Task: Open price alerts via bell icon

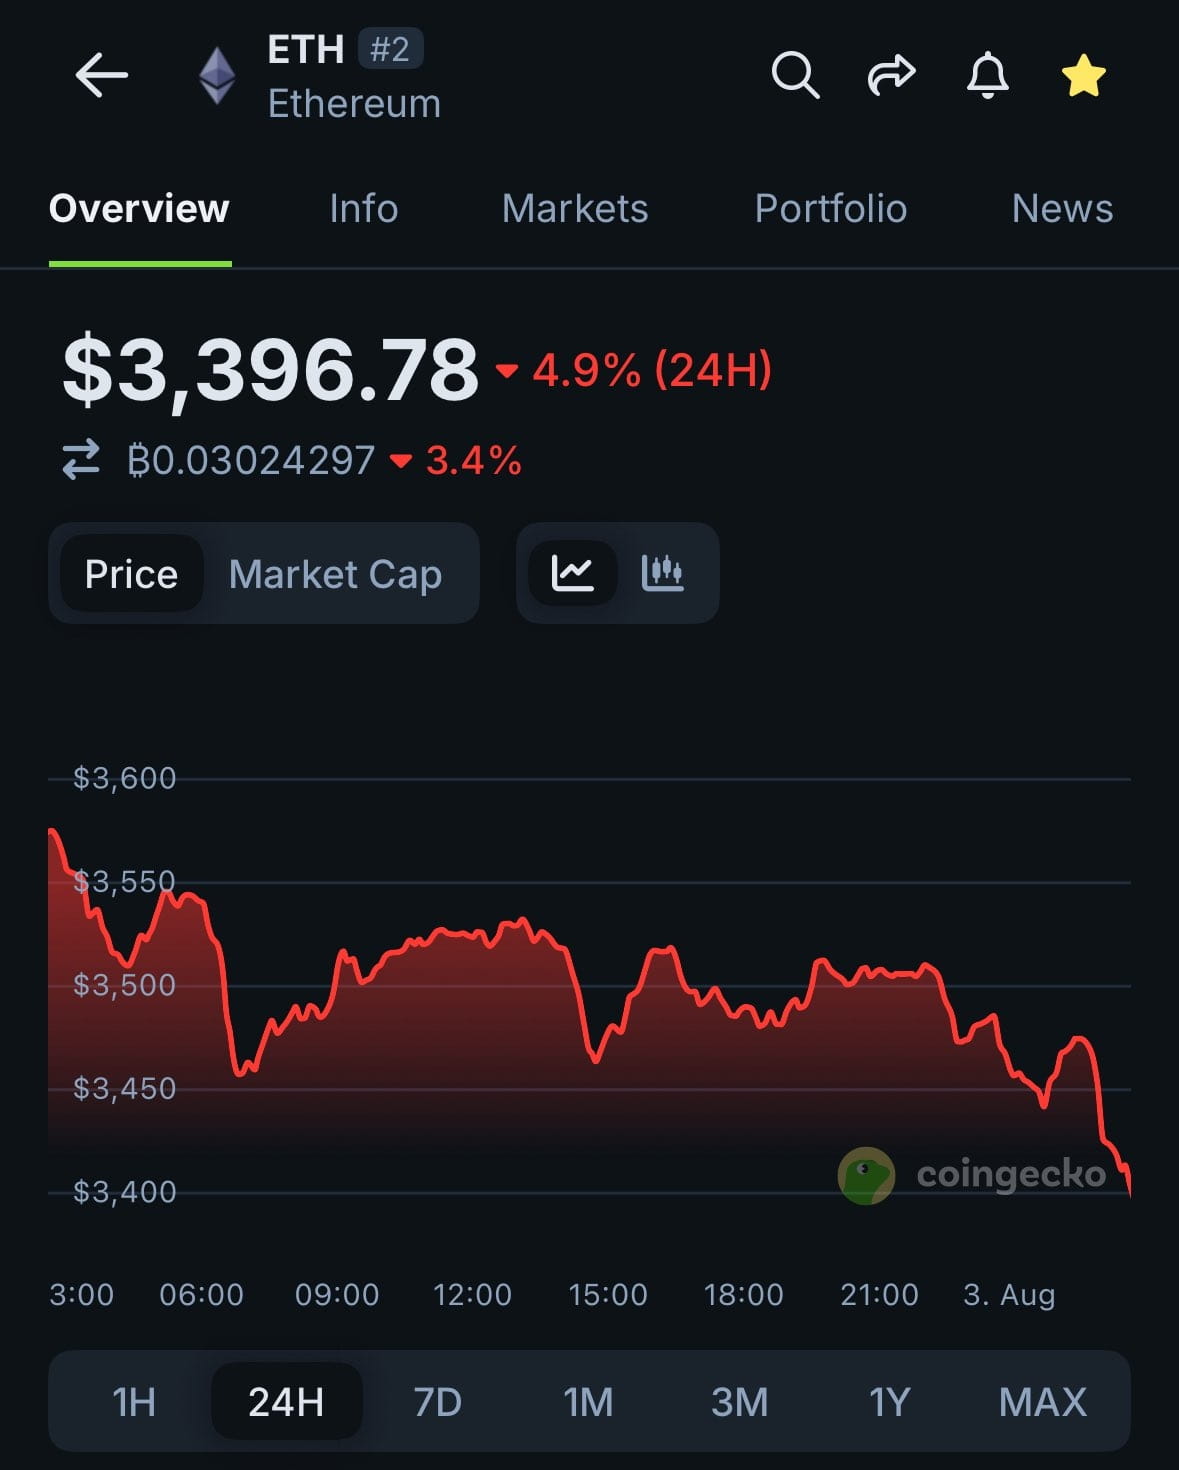Action: tap(987, 75)
